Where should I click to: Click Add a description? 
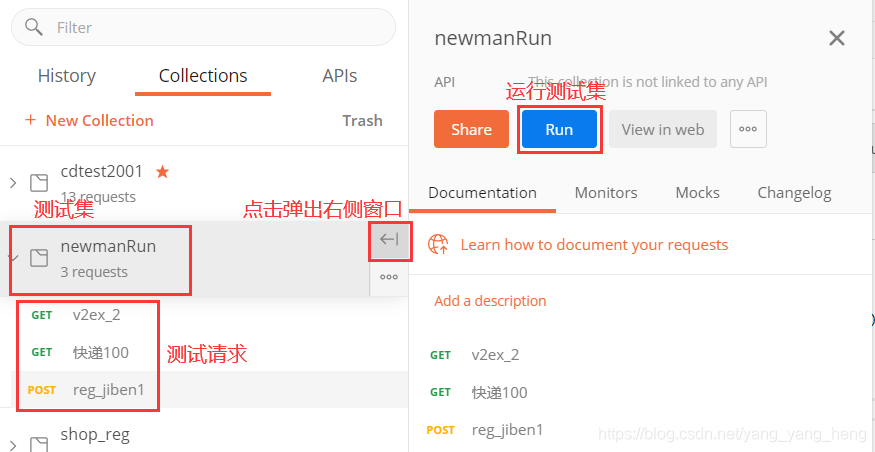pyautogui.click(x=490, y=301)
